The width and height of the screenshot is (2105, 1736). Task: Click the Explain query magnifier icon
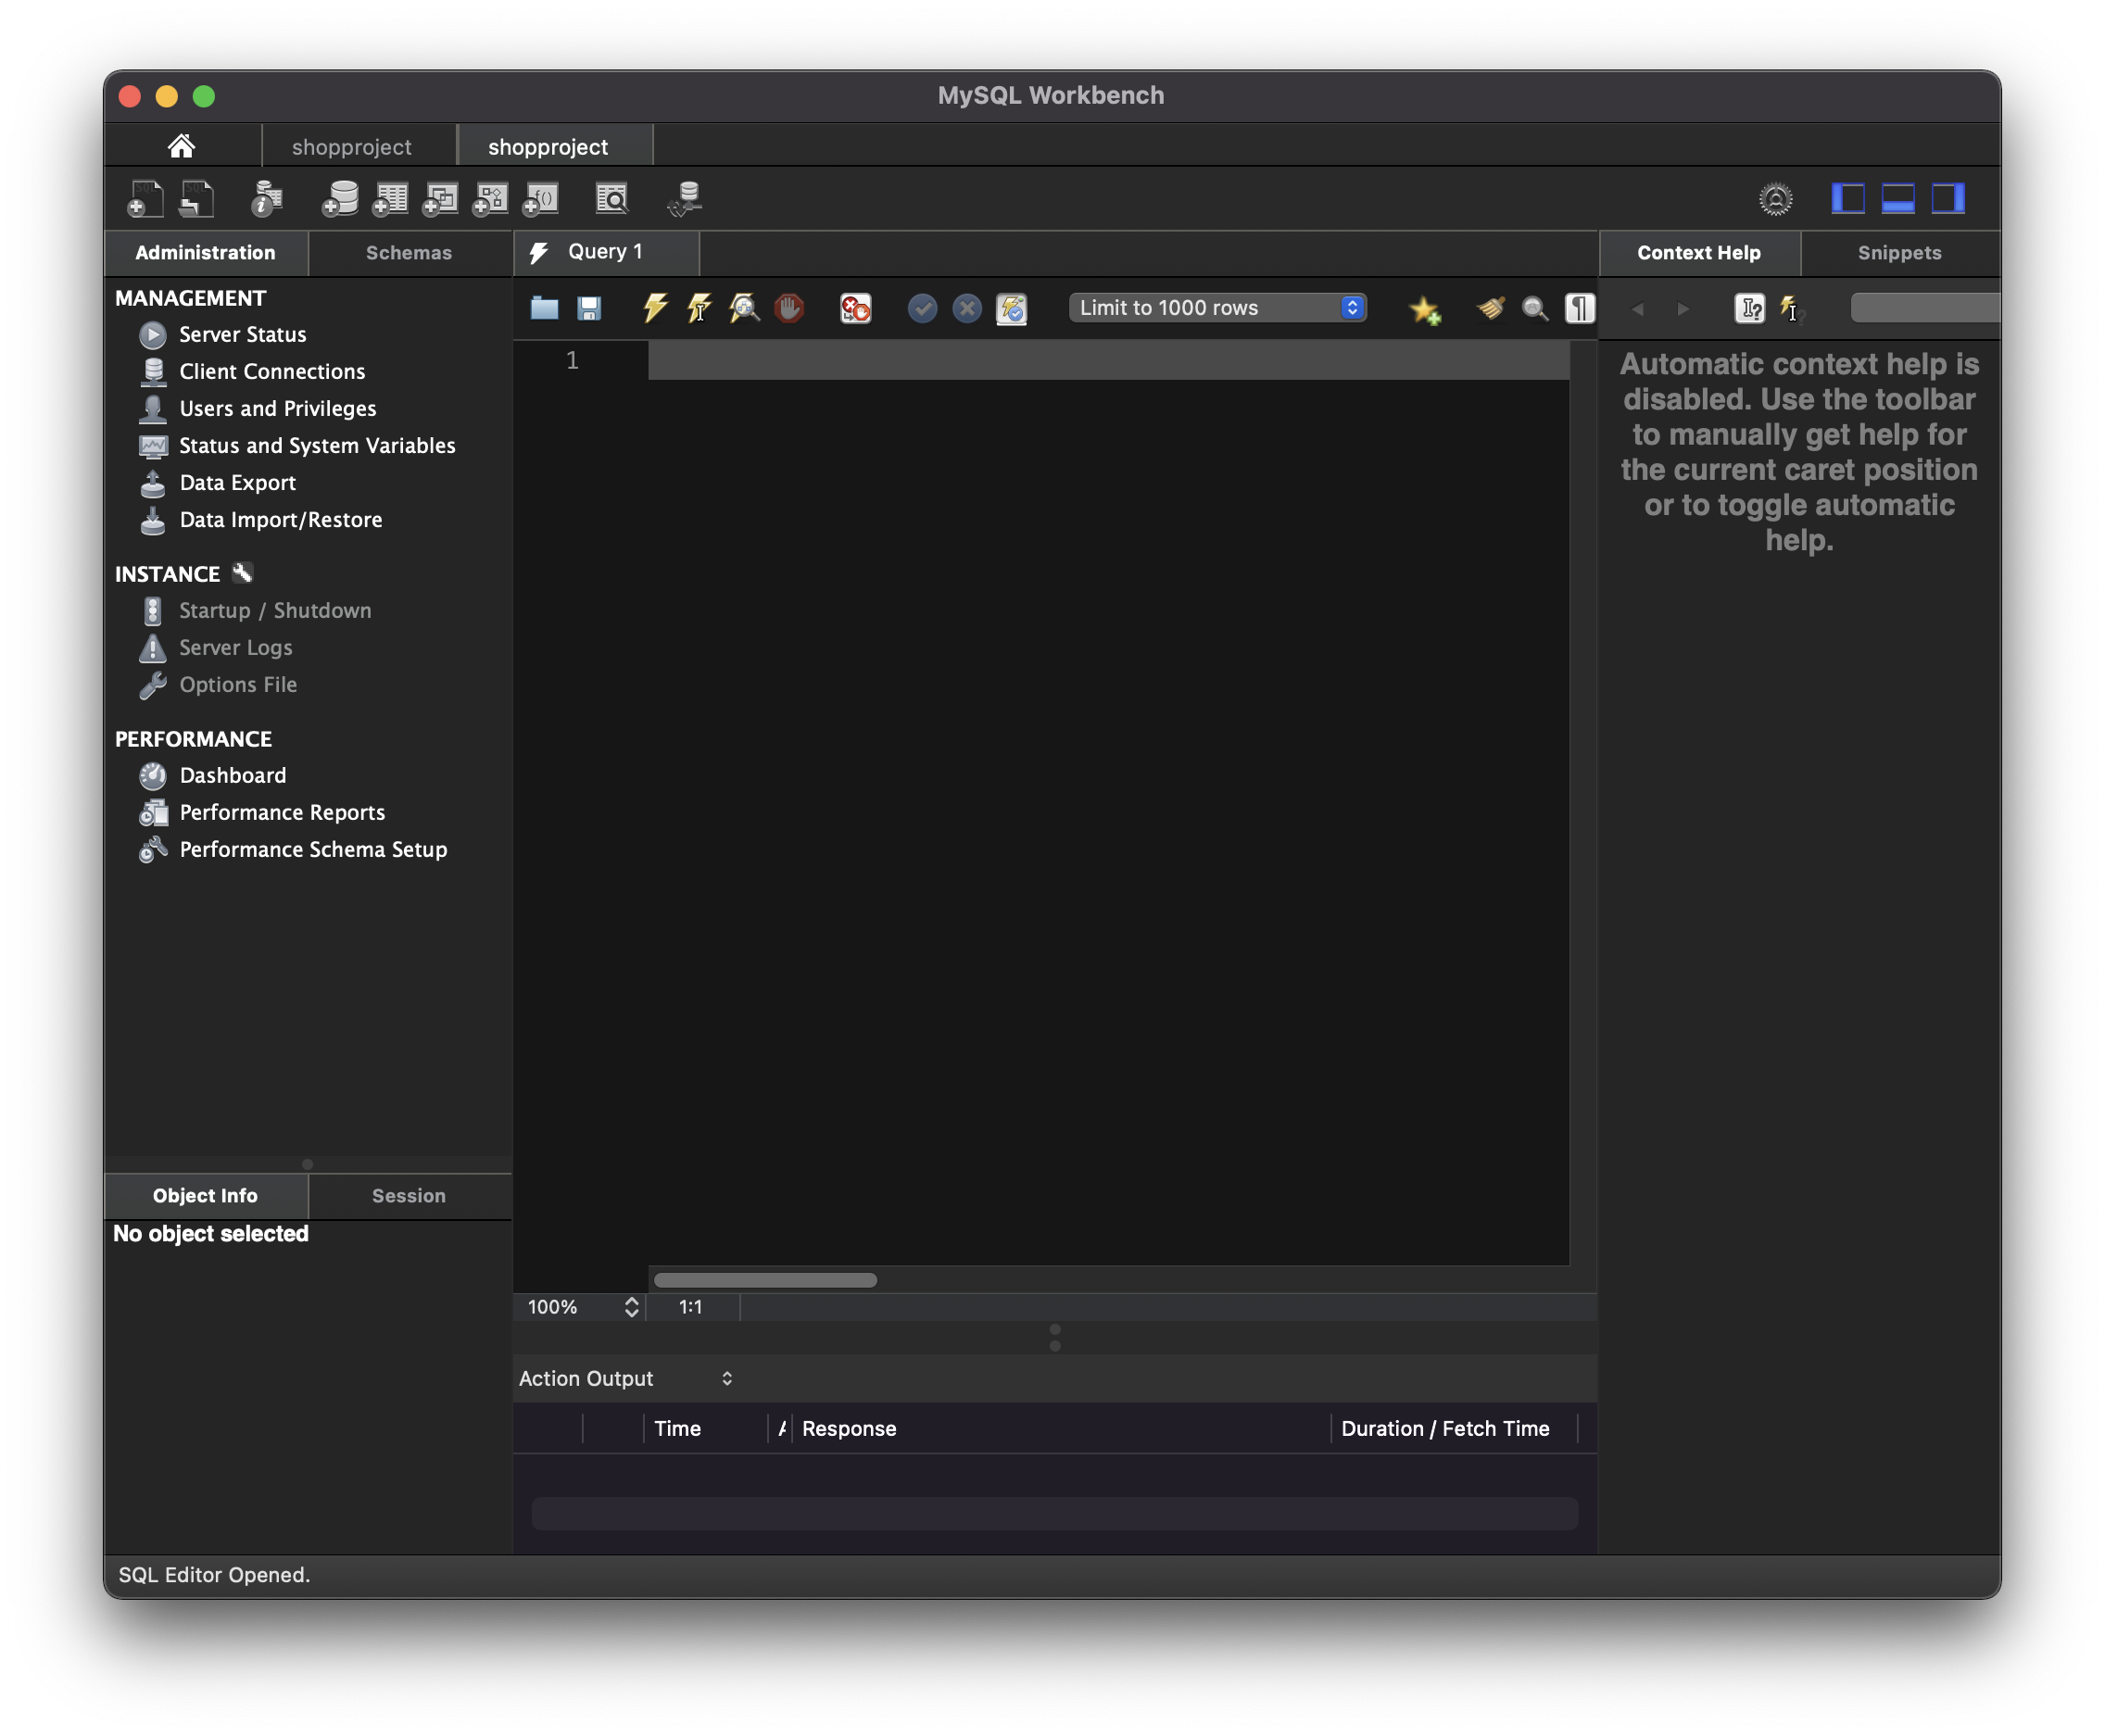(744, 308)
